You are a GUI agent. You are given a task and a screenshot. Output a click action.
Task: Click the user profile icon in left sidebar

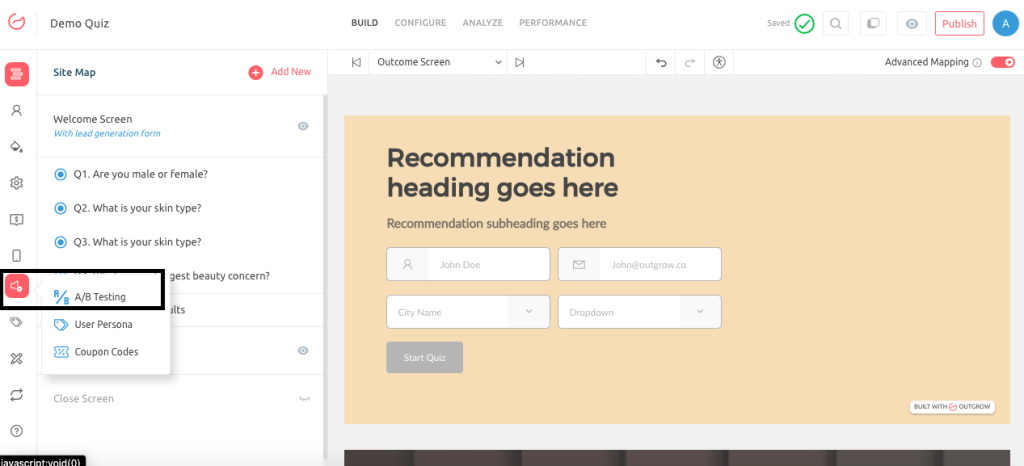tap(16, 110)
